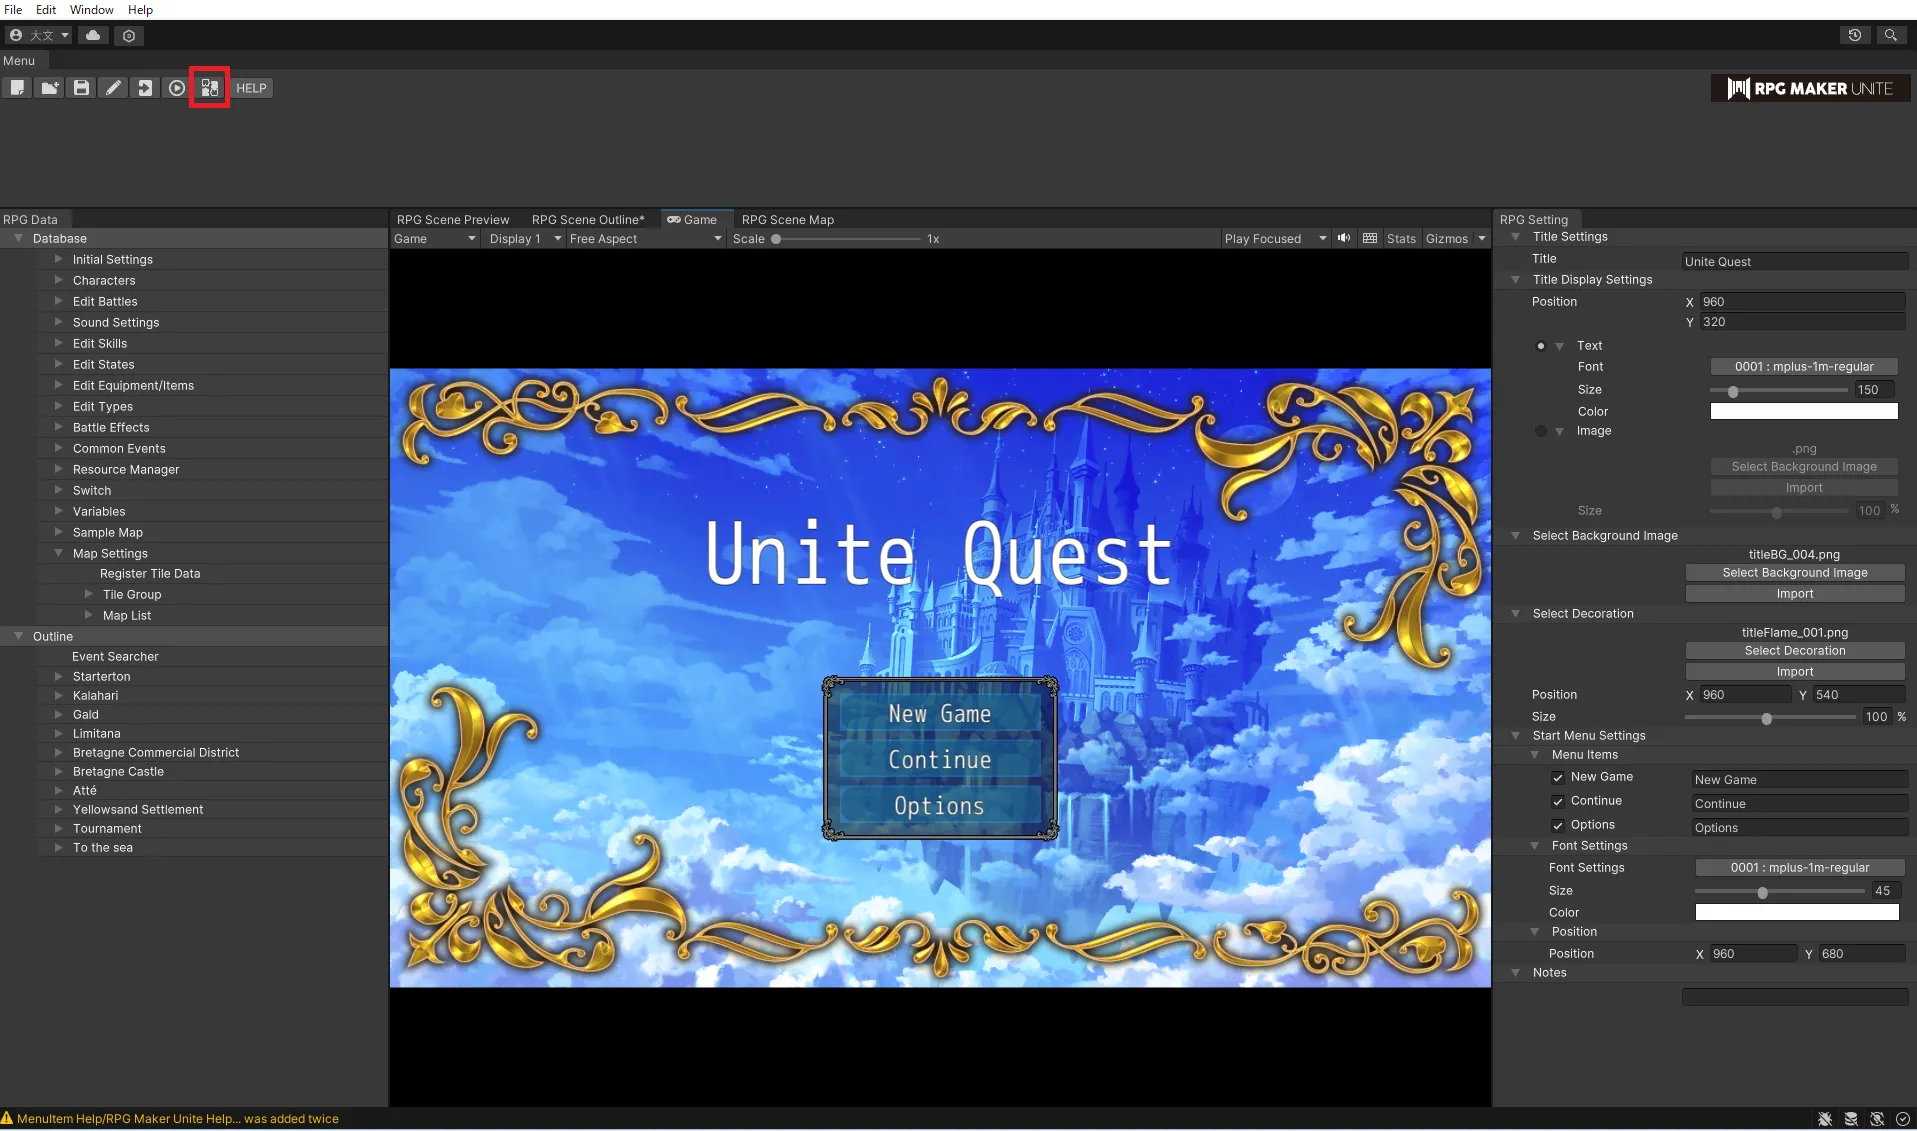1917x1131 pixels.
Task: Switch to the RPG Scene Map tab
Action: click(x=787, y=220)
